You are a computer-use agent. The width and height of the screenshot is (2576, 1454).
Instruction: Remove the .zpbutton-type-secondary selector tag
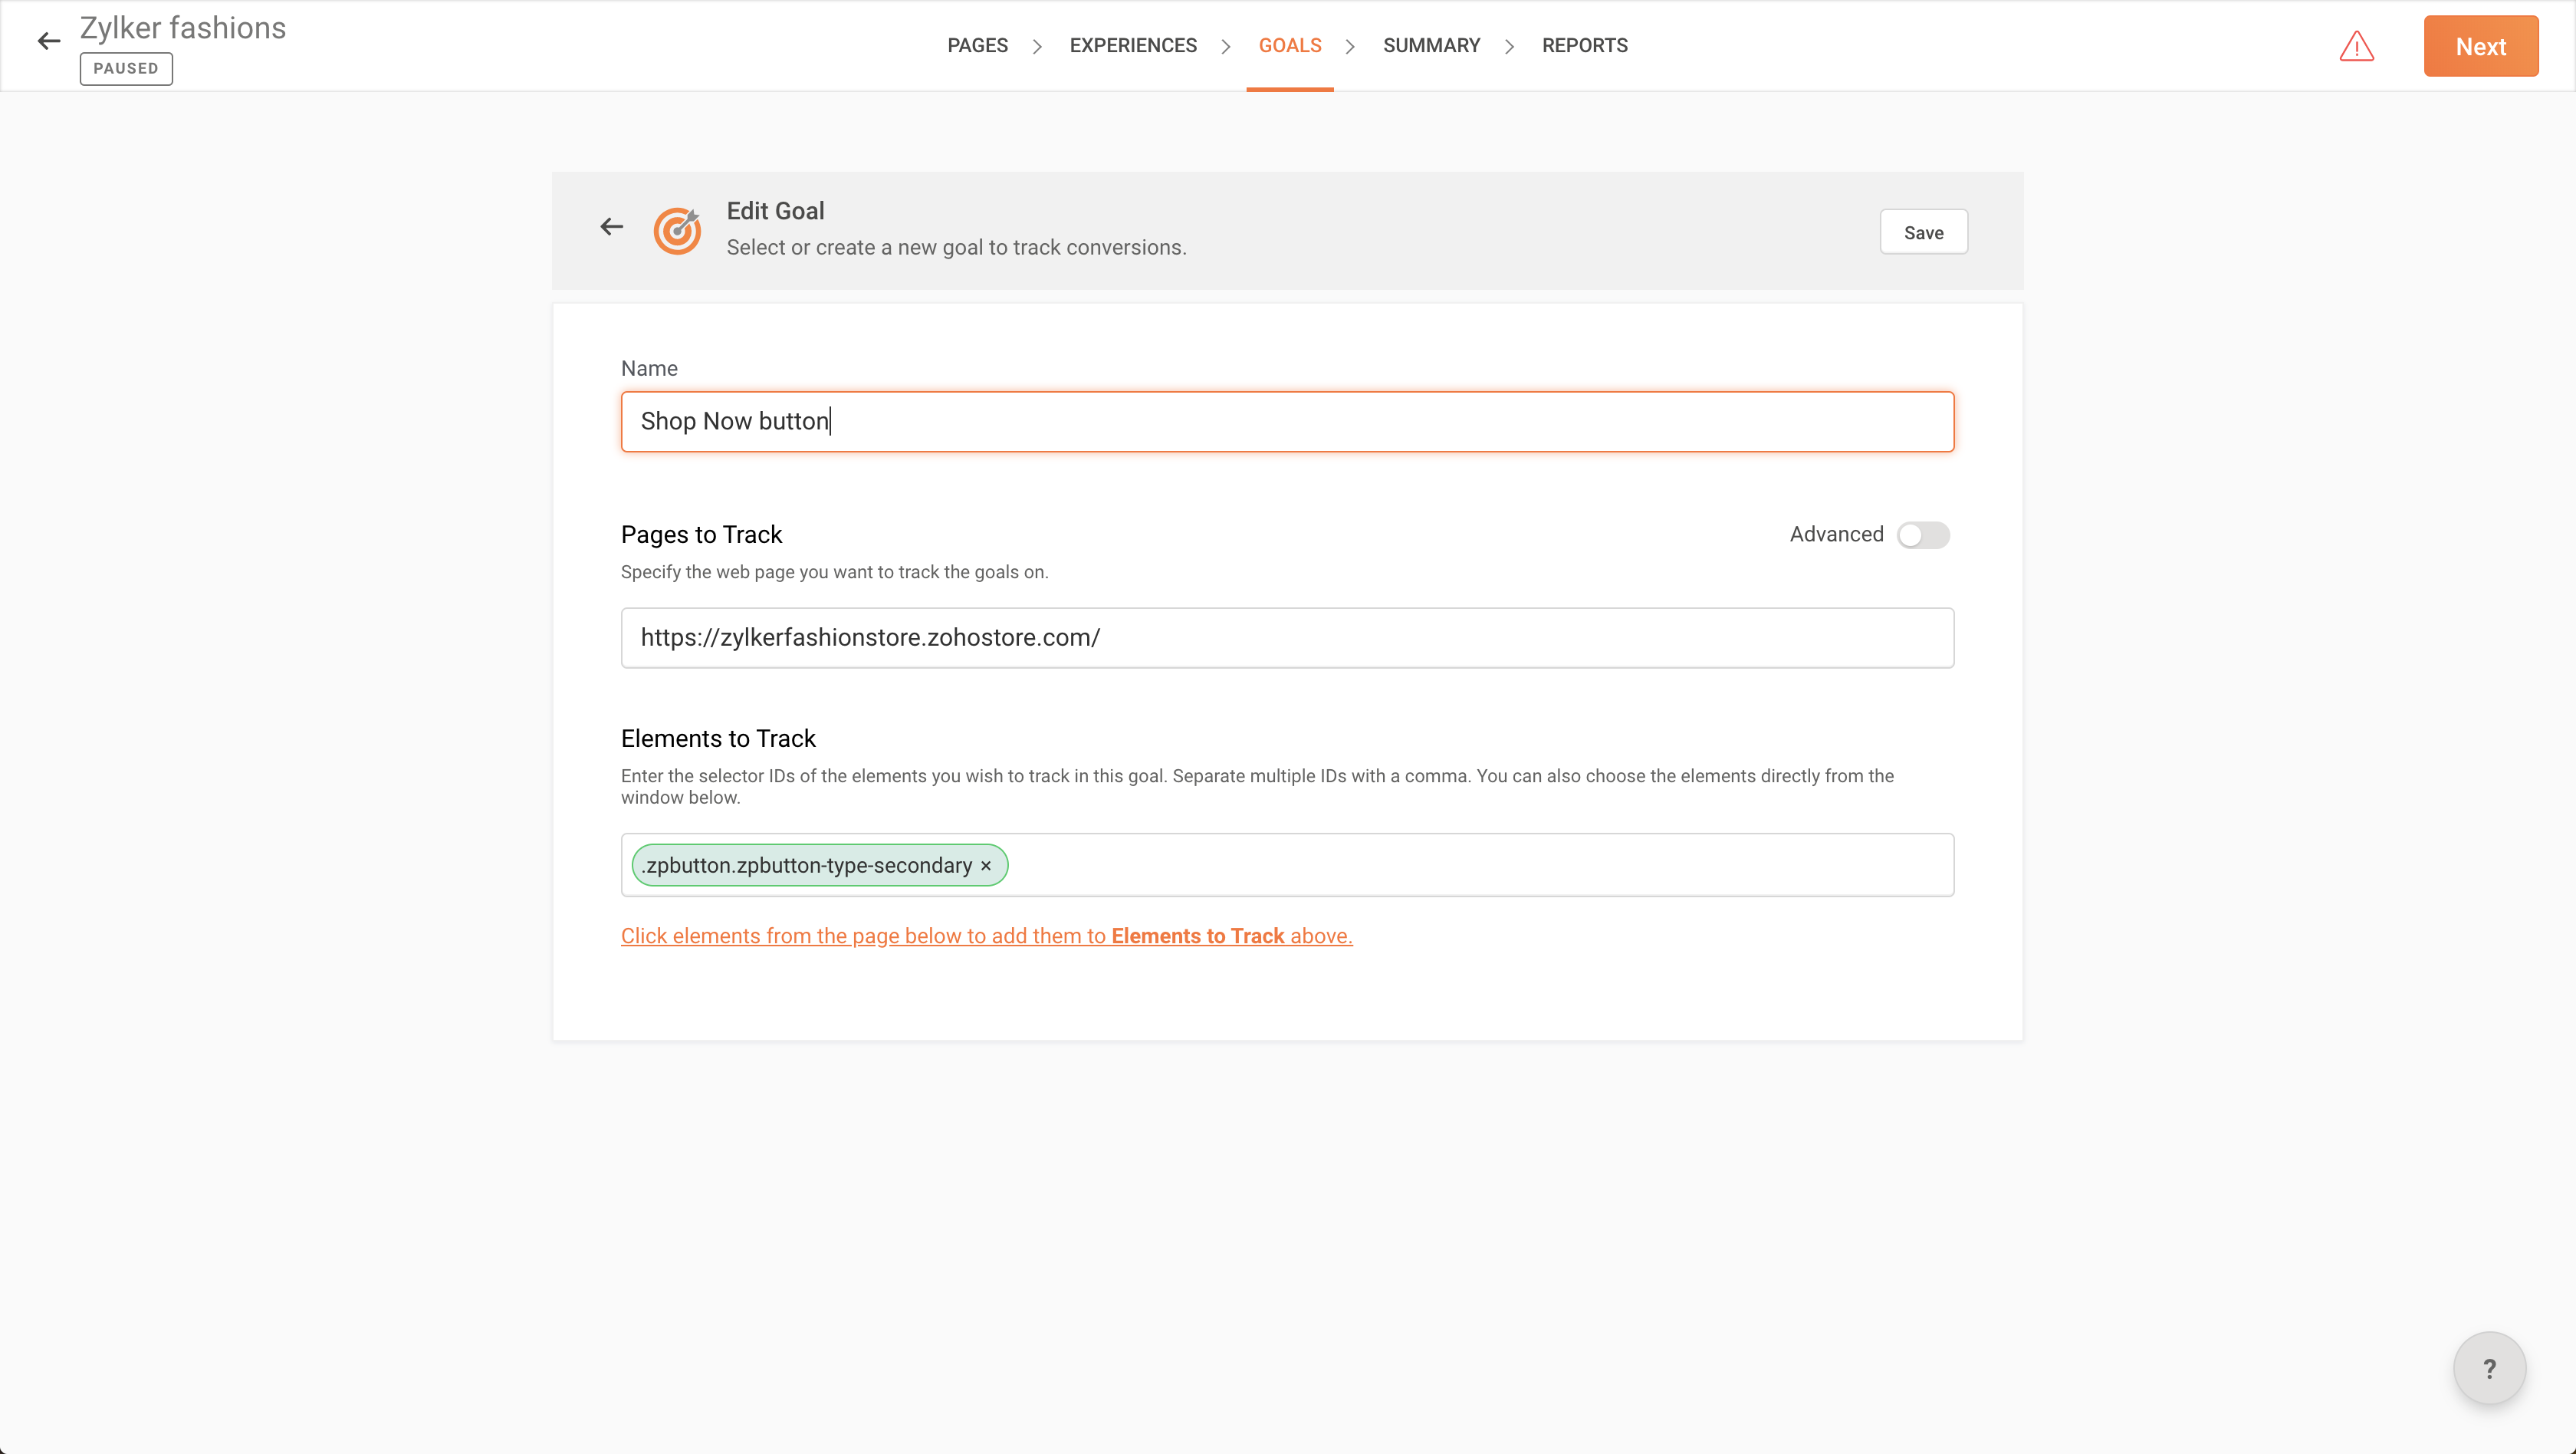click(x=986, y=866)
